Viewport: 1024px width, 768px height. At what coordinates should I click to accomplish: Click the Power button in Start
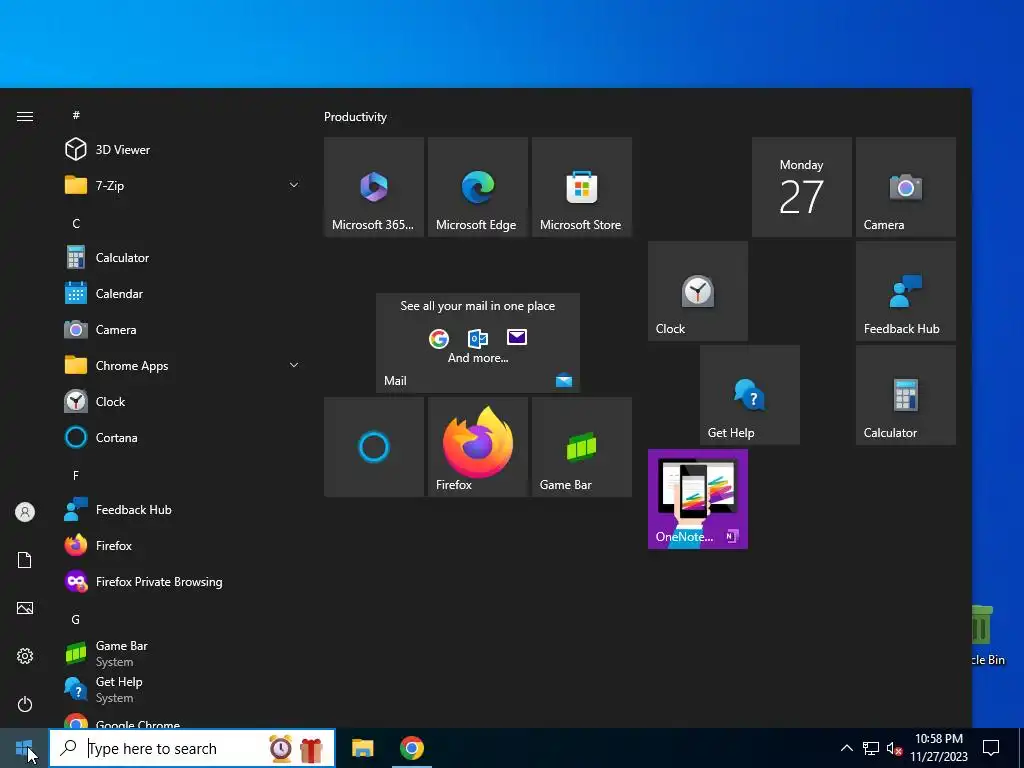pyautogui.click(x=25, y=704)
